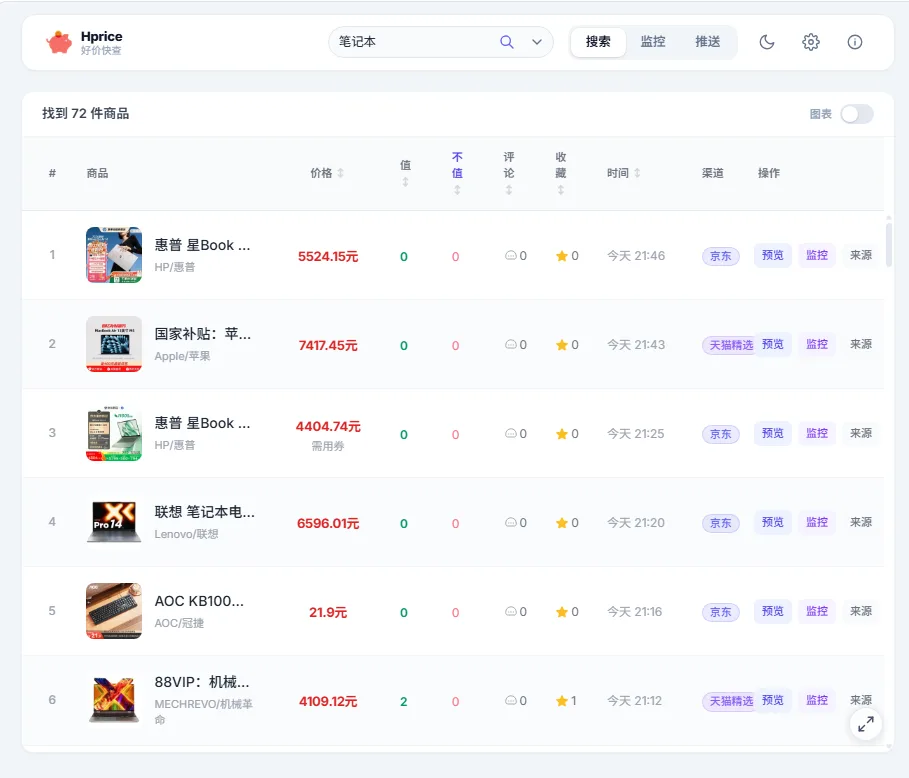
Task: Click the comment bubble icon in Lenovo row
Action: pyautogui.click(x=510, y=522)
